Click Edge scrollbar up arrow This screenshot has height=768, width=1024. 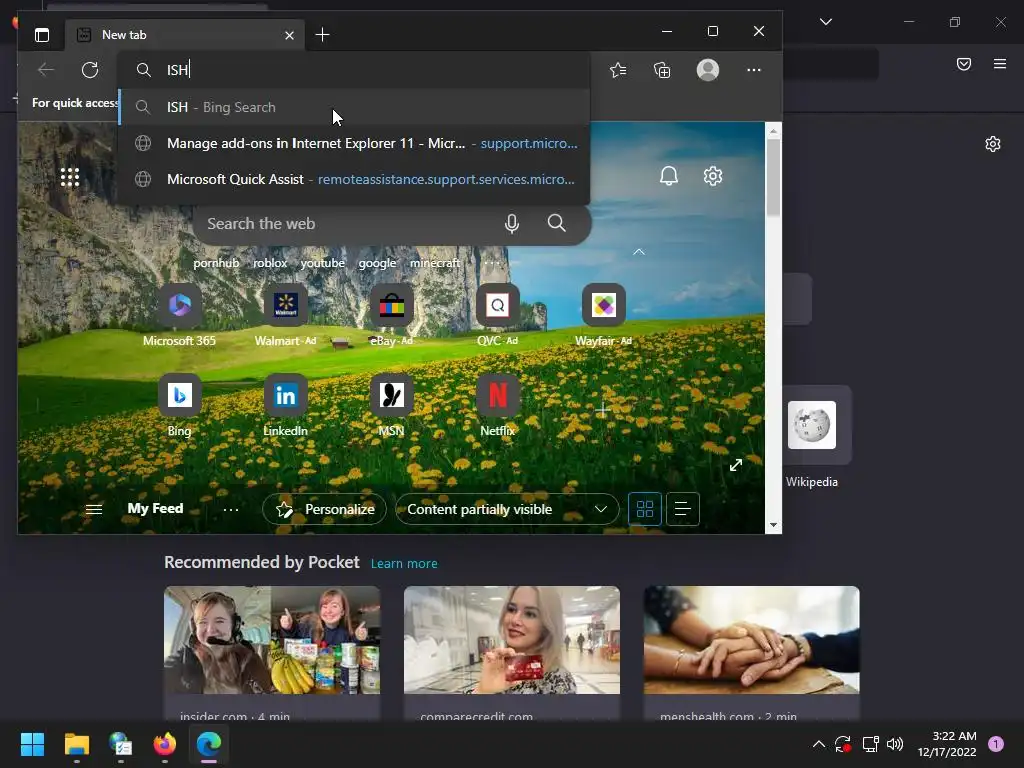tap(773, 131)
